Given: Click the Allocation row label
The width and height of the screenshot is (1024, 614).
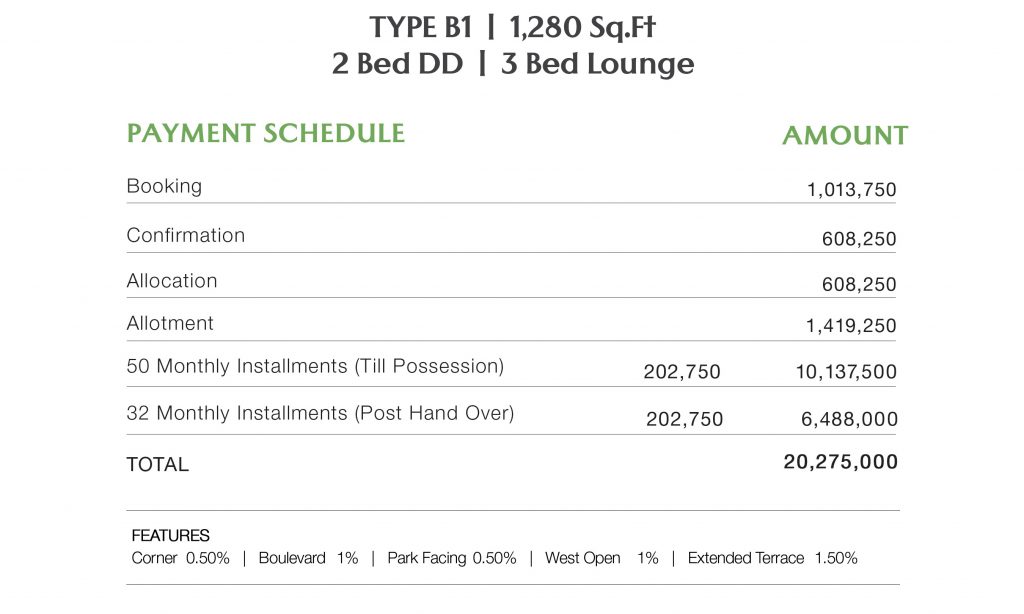Looking at the screenshot, I should [x=171, y=281].
